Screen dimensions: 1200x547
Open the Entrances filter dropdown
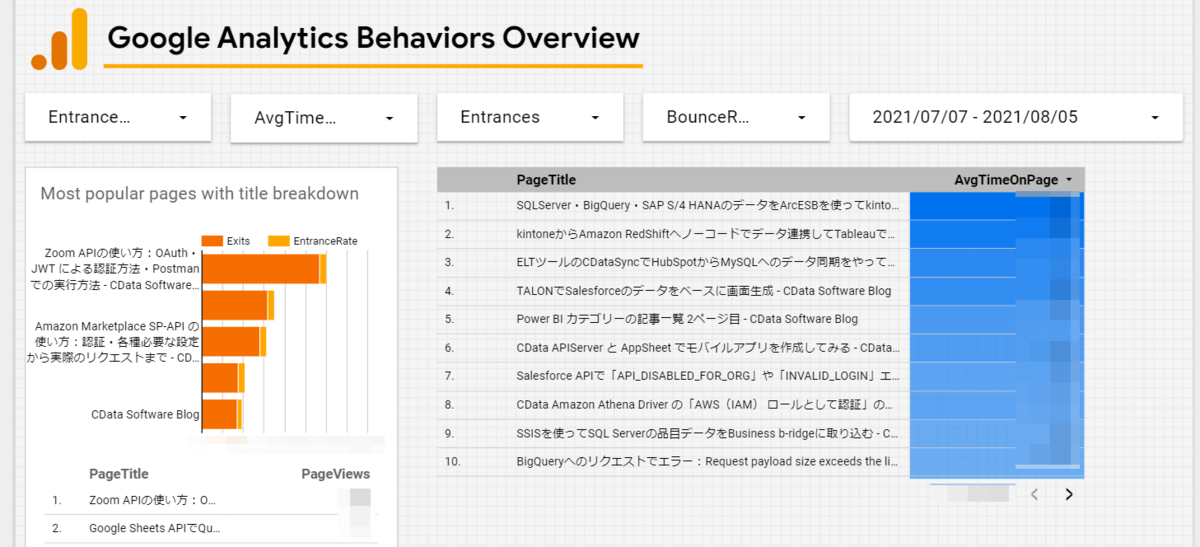point(530,117)
